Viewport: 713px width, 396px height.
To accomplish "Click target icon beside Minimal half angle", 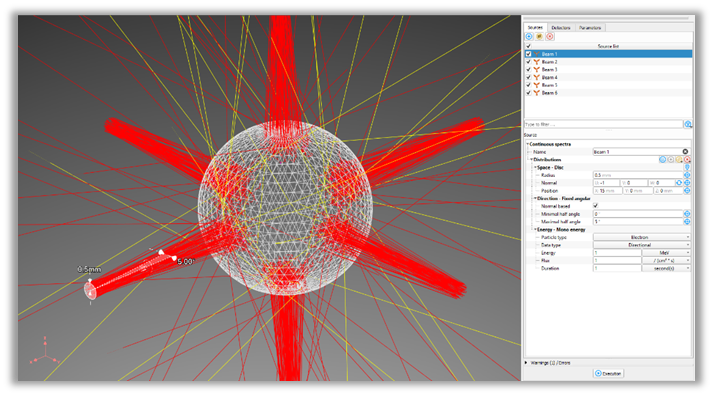I will (x=687, y=214).
